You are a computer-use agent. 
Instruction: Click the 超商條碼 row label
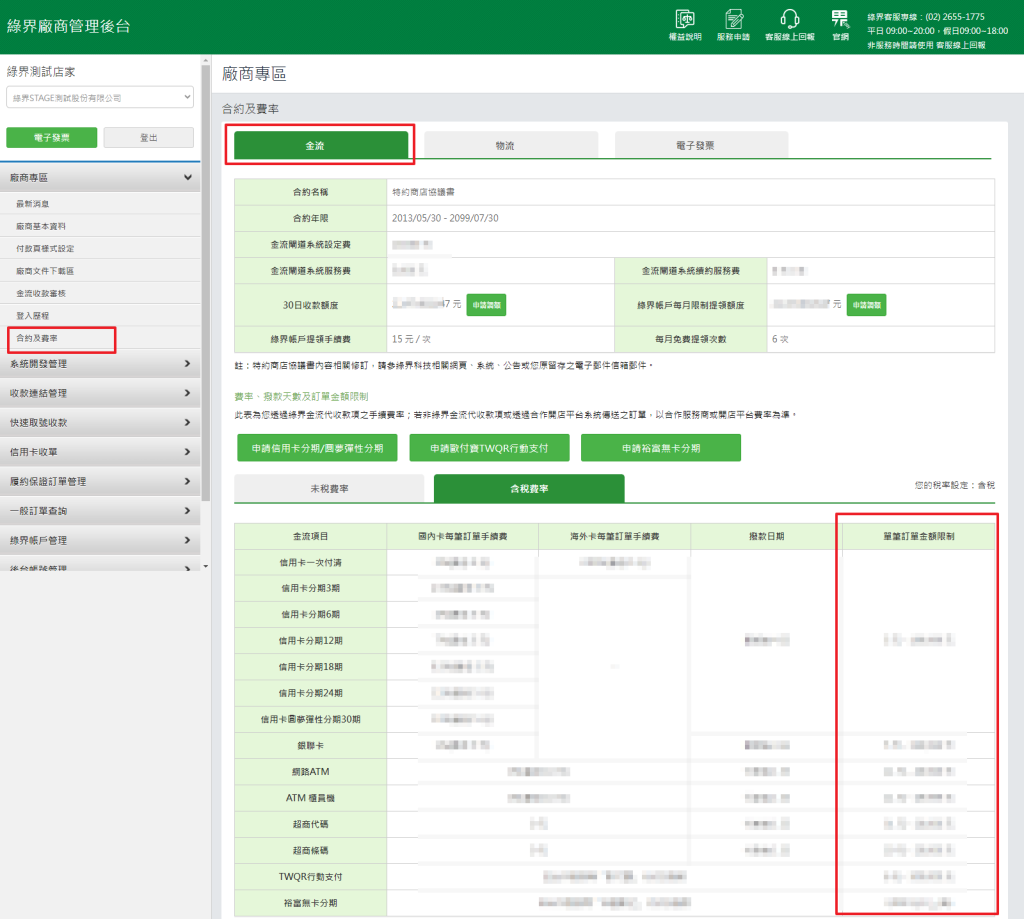pos(310,850)
